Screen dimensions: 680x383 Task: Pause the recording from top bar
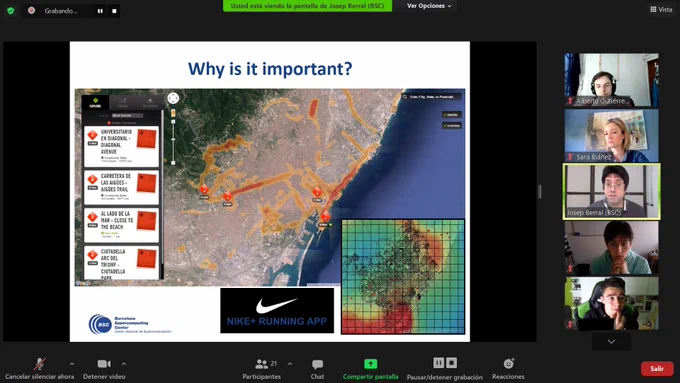coord(100,11)
